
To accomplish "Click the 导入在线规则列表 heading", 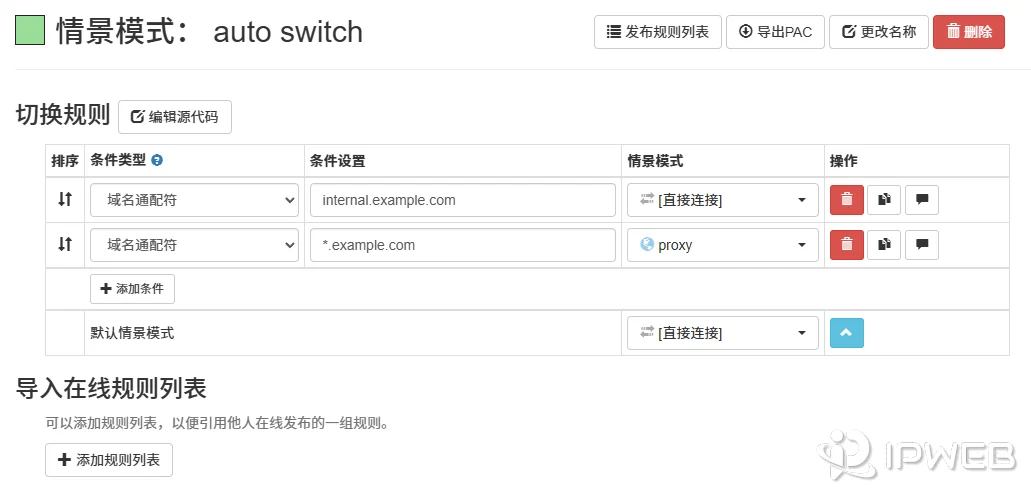I will (x=111, y=389).
